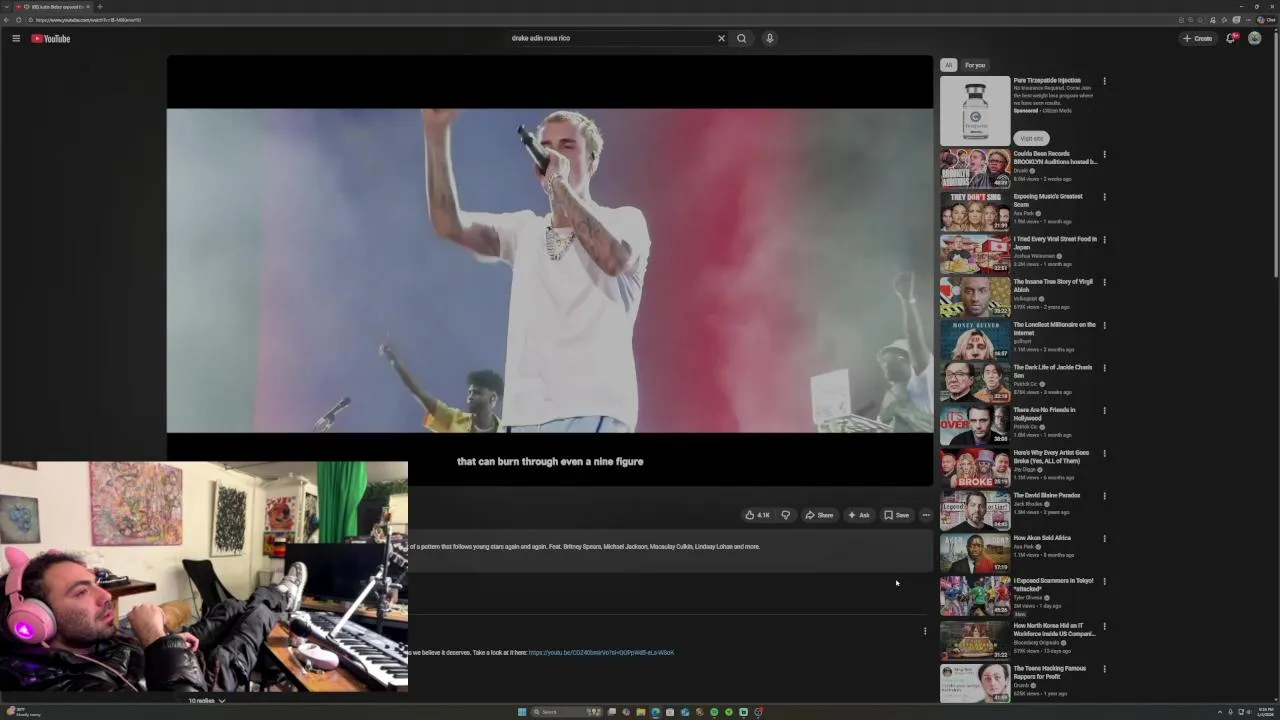Open options for the Jackie Chan's Son video
Image resolution: width=1280 pixels, height=720 pixels.
point(1104,368)
